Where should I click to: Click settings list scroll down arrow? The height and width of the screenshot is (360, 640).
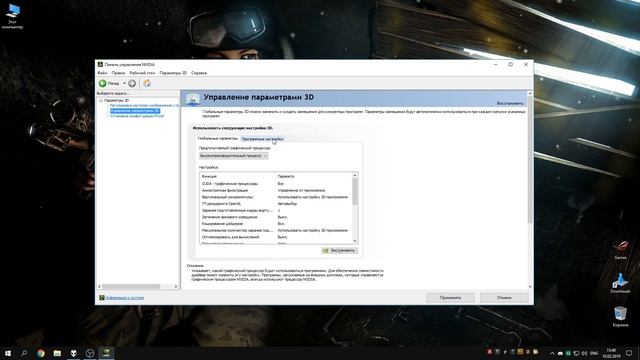[355, 241]
